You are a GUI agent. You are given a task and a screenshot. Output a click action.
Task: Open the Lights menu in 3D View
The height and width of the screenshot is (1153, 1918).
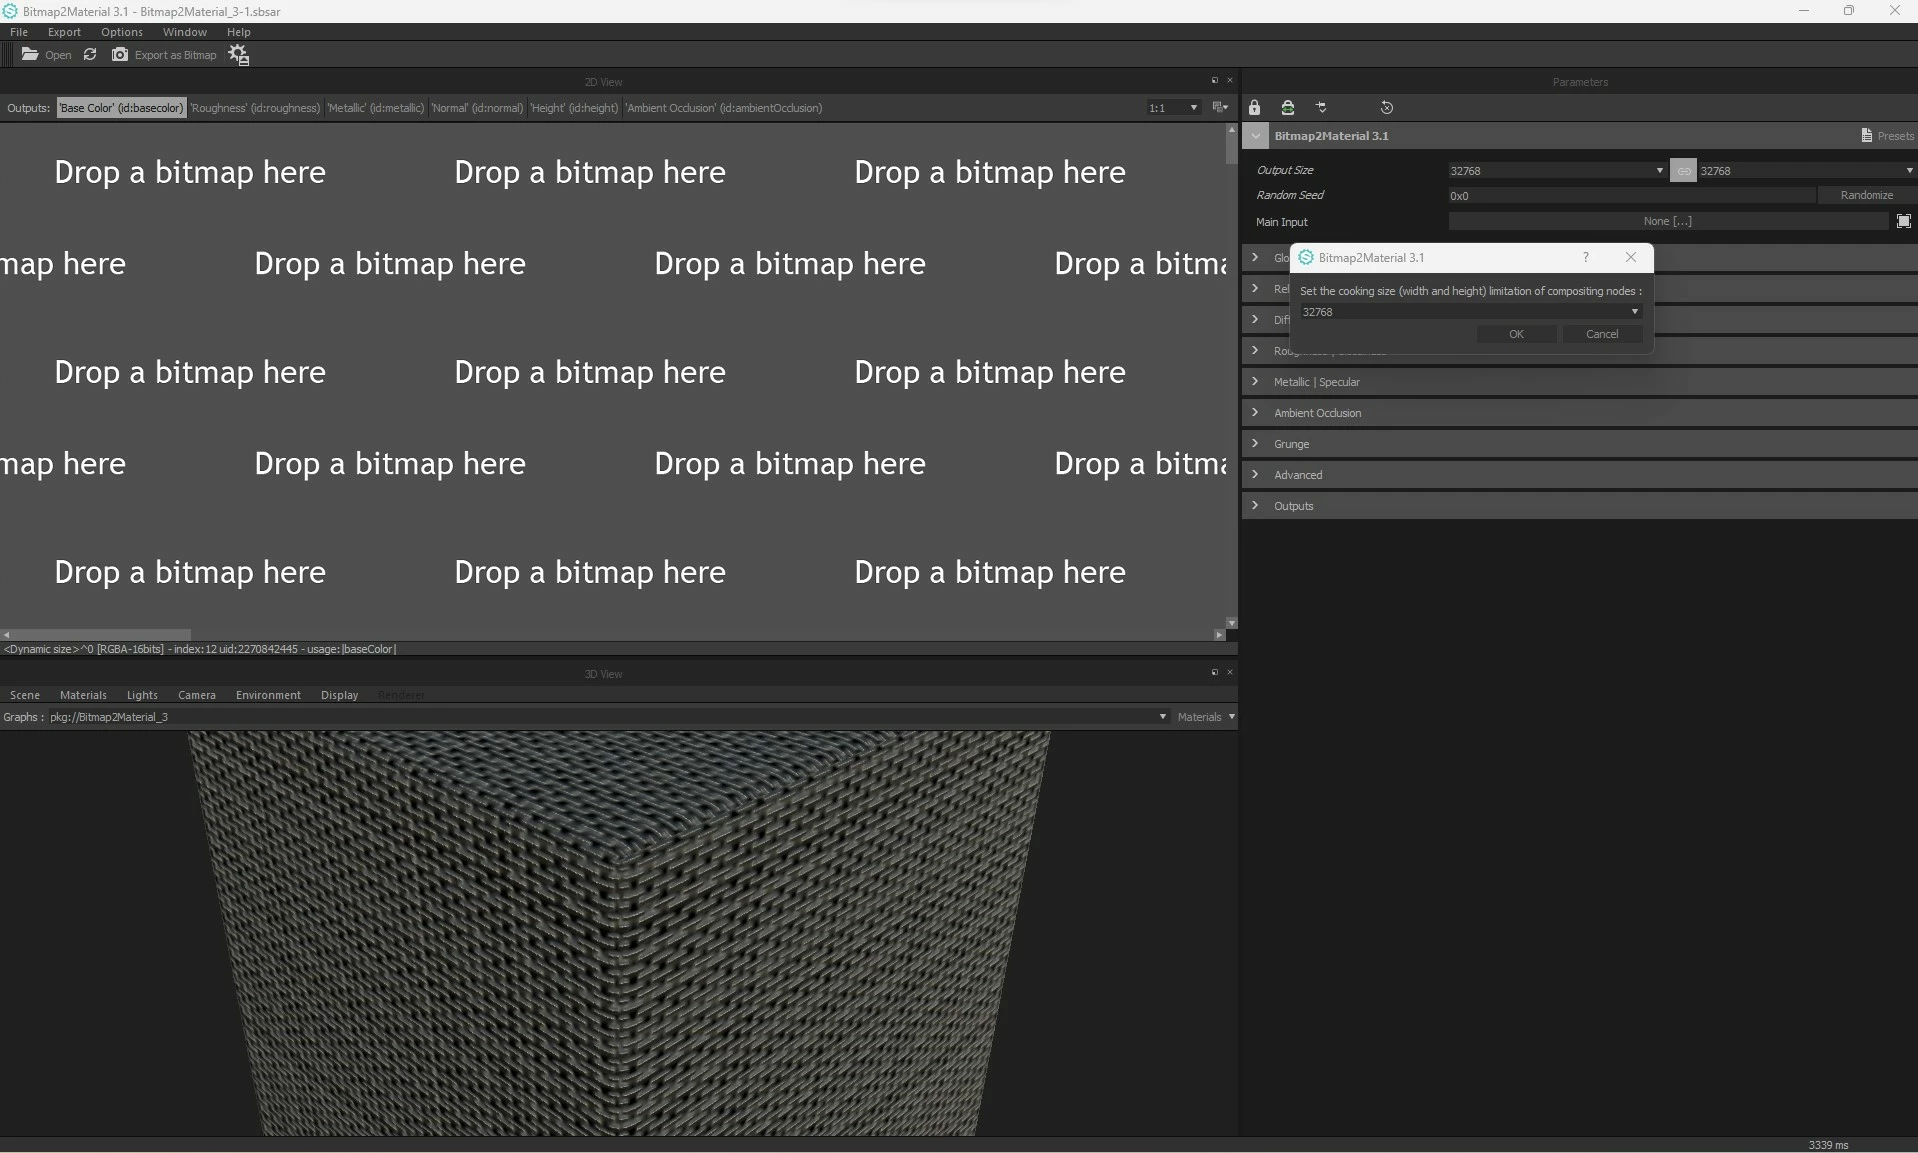tap(142, 695)
